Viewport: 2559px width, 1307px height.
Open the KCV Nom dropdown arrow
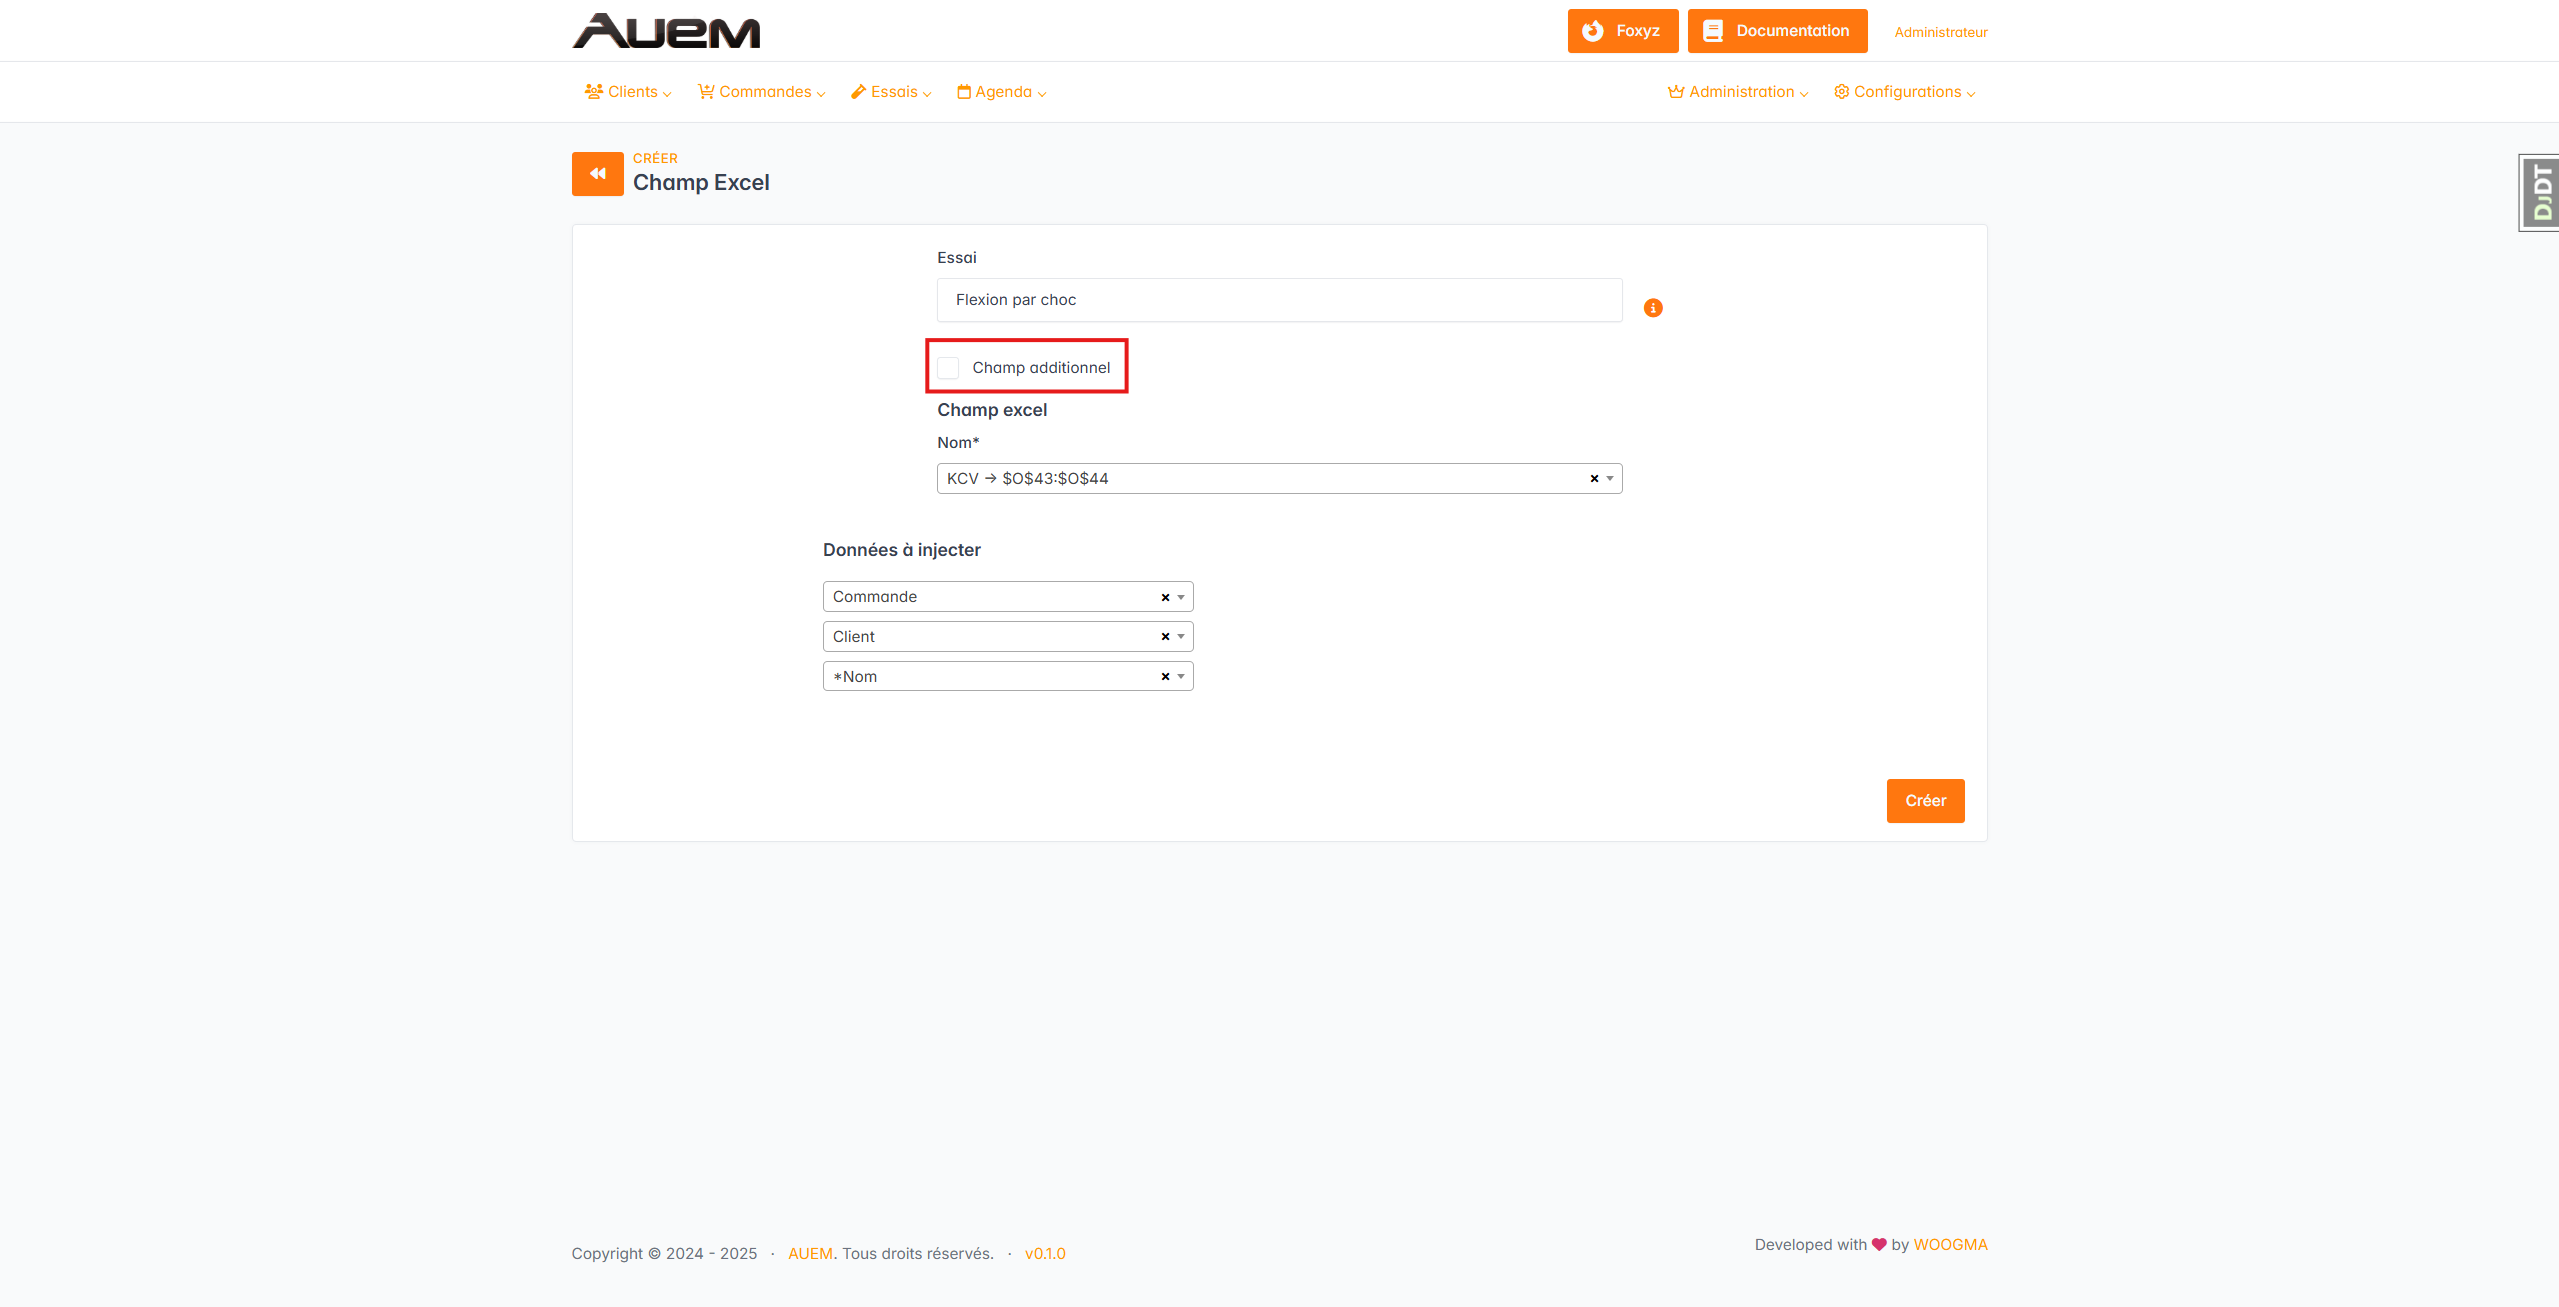point(1610,479)
